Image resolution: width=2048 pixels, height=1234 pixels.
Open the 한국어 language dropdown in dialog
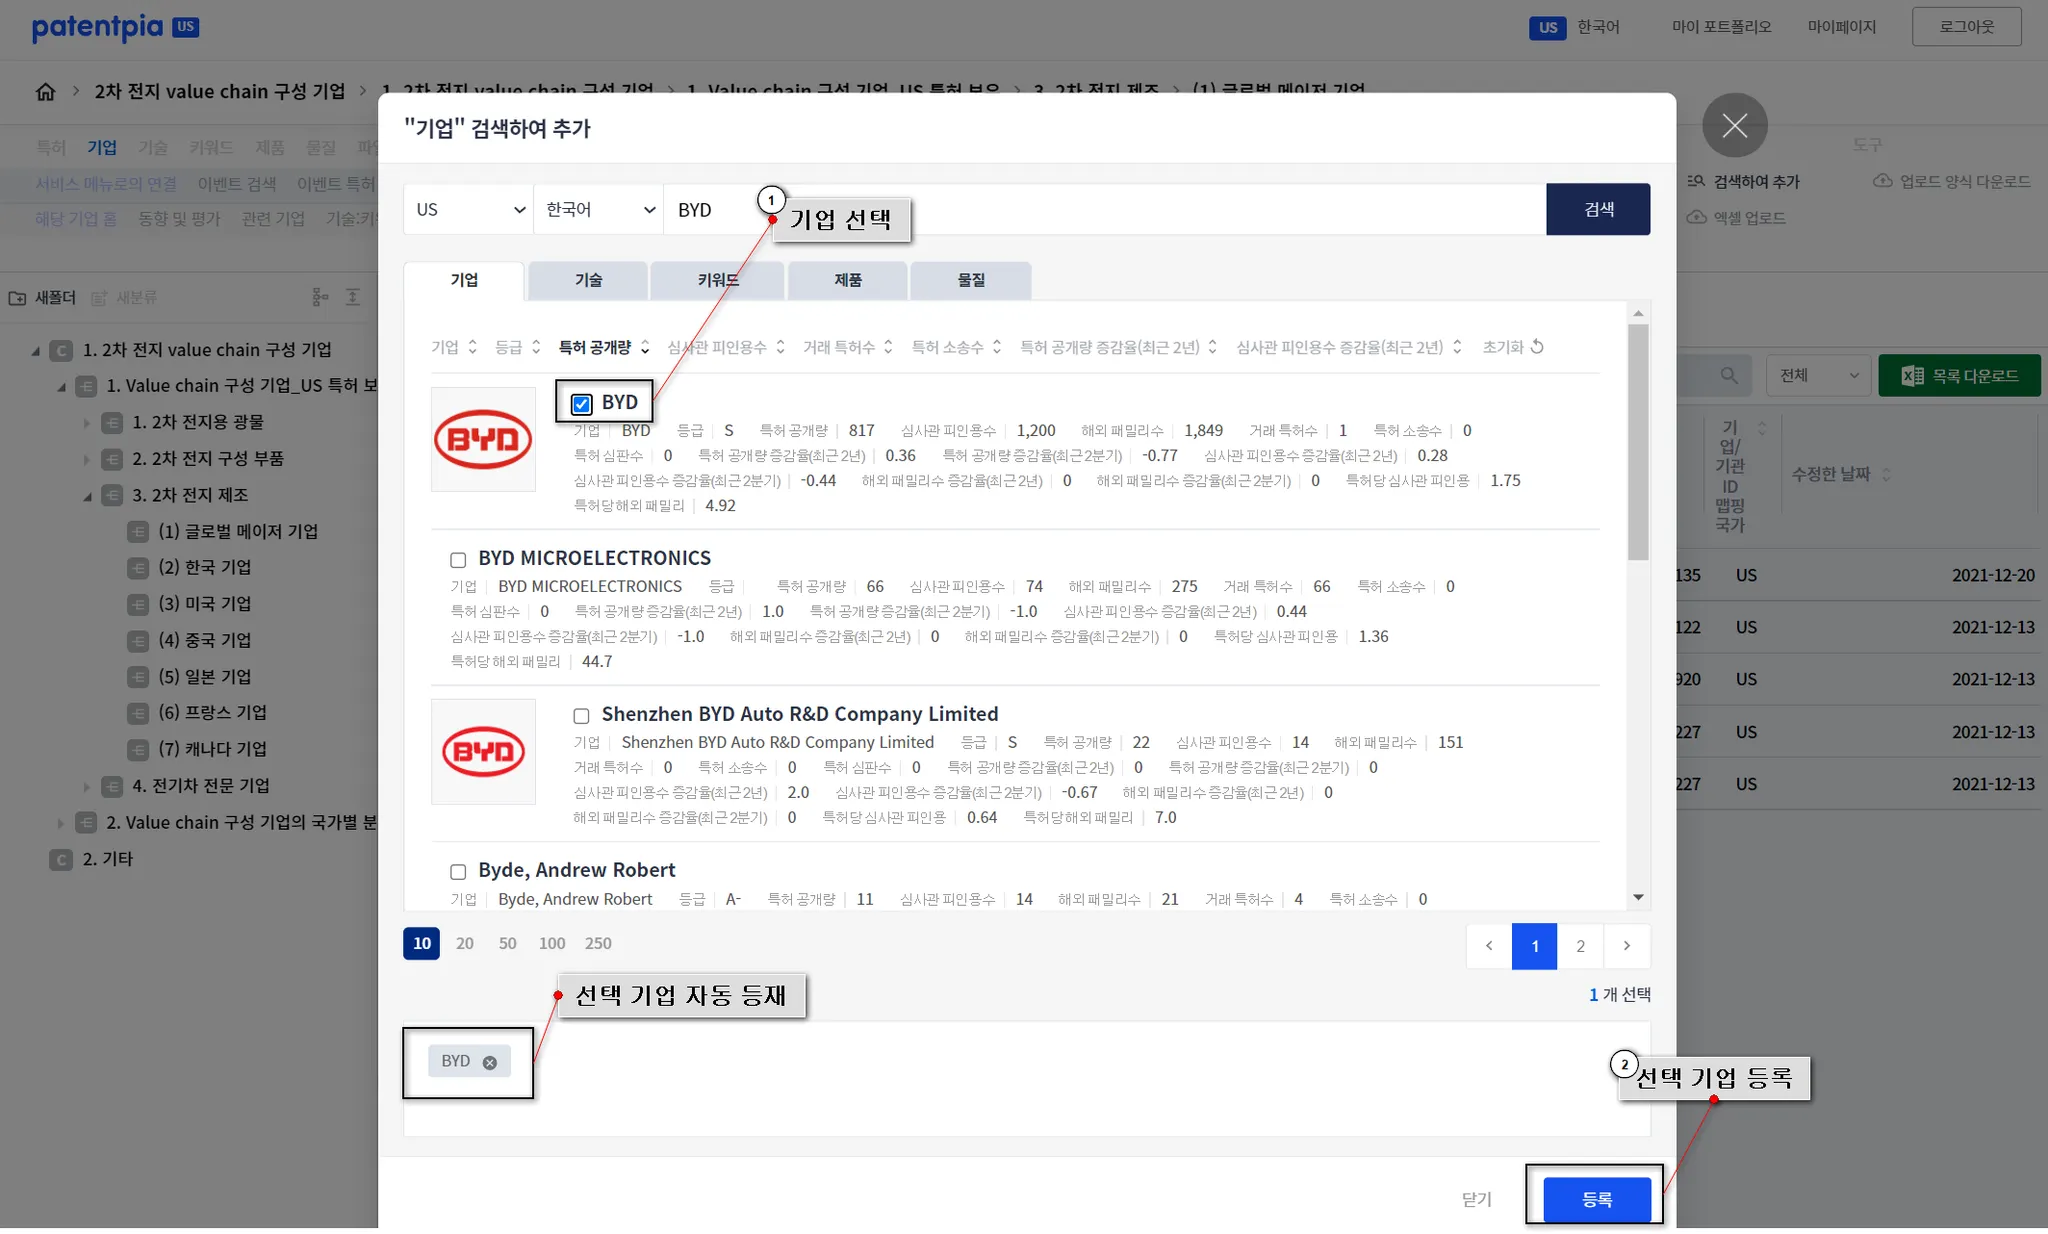click(598, 209)
